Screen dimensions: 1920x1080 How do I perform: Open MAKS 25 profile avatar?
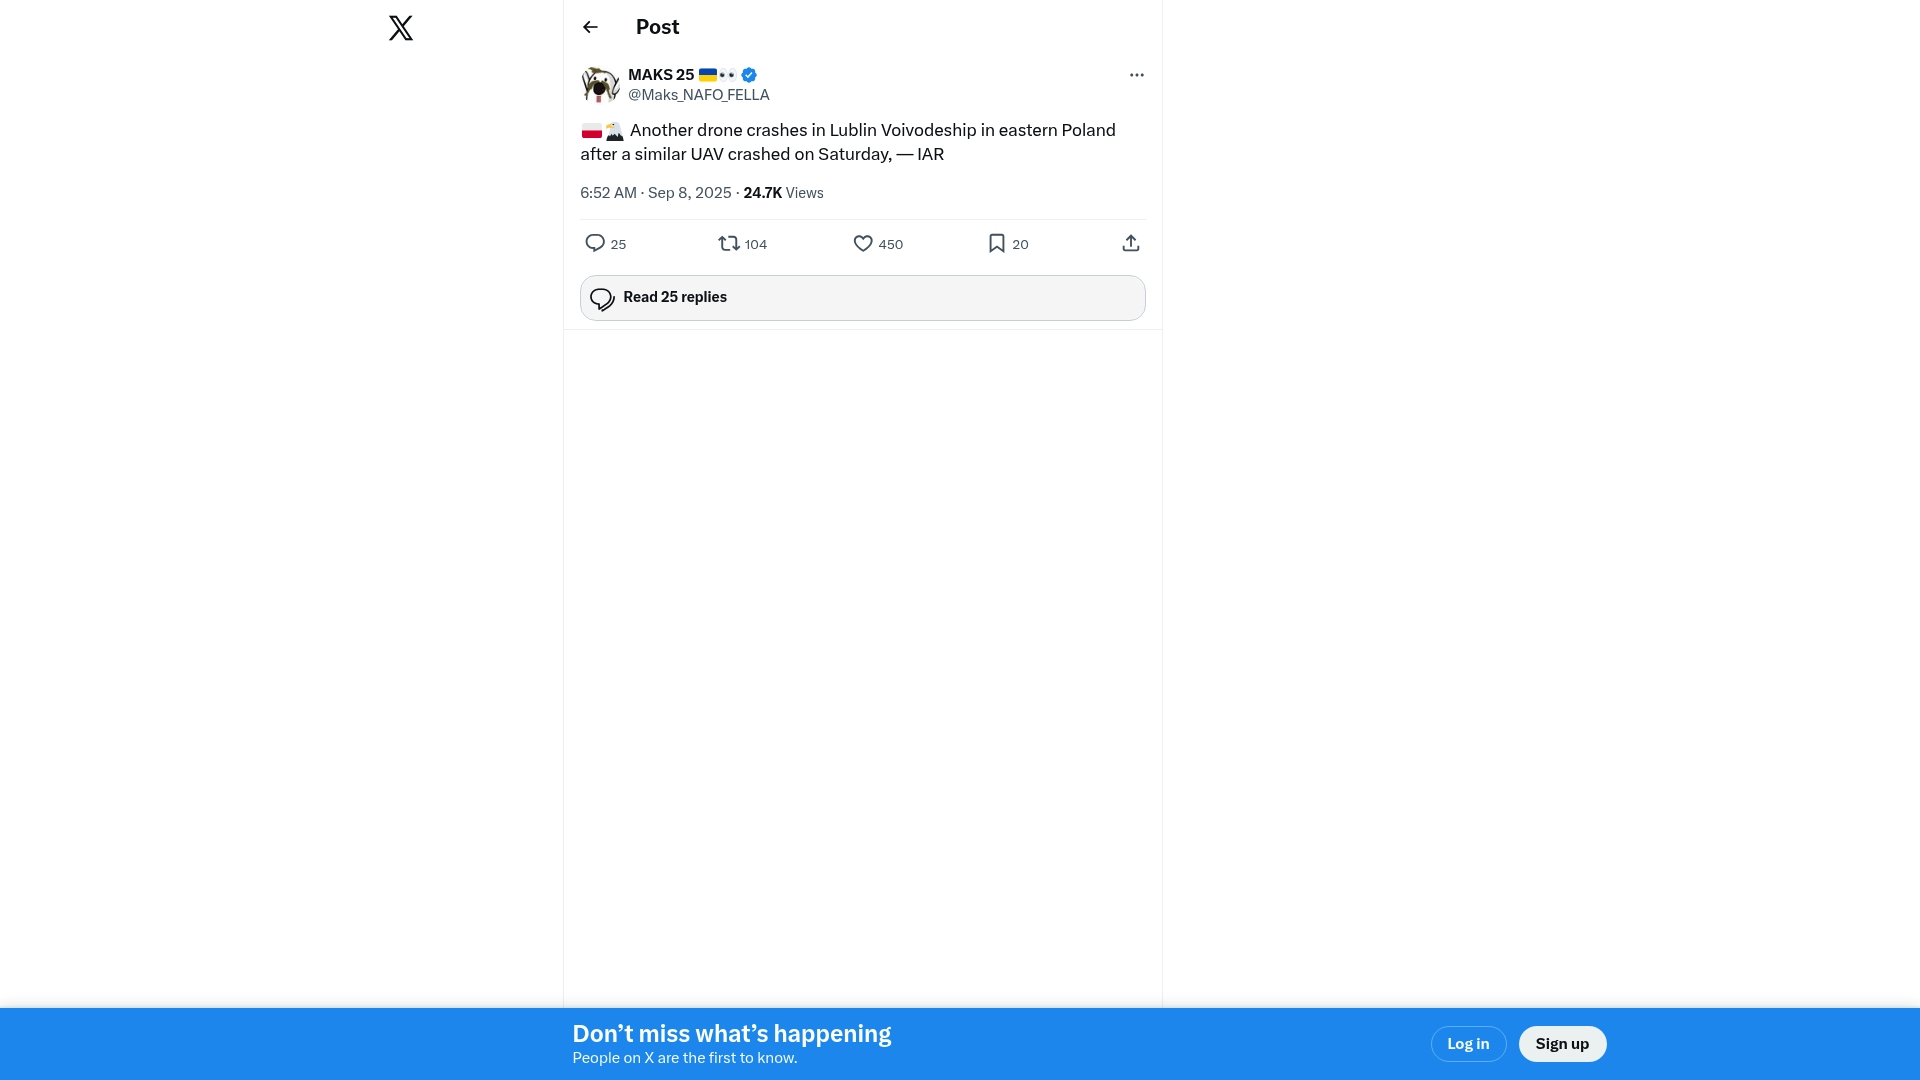(x=600, y=85)
